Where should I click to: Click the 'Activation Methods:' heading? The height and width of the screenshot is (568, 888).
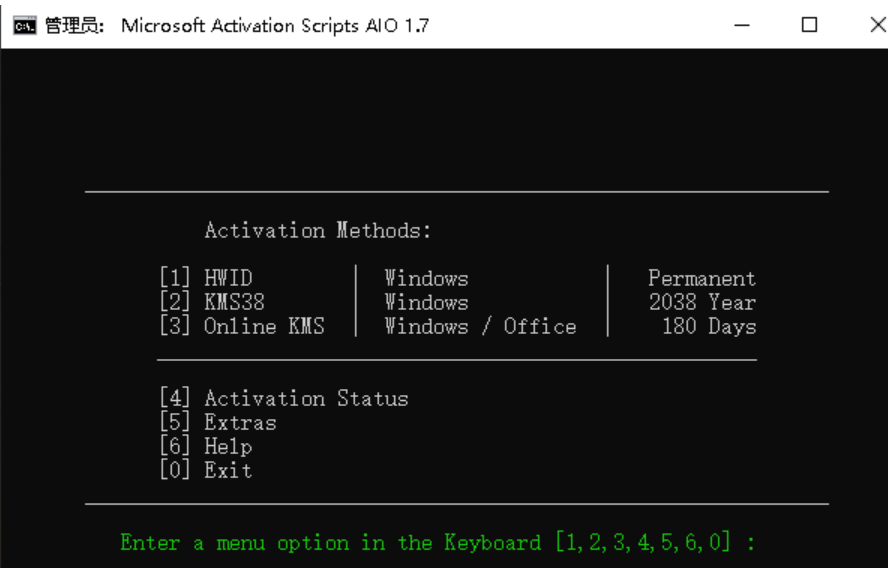318,231
